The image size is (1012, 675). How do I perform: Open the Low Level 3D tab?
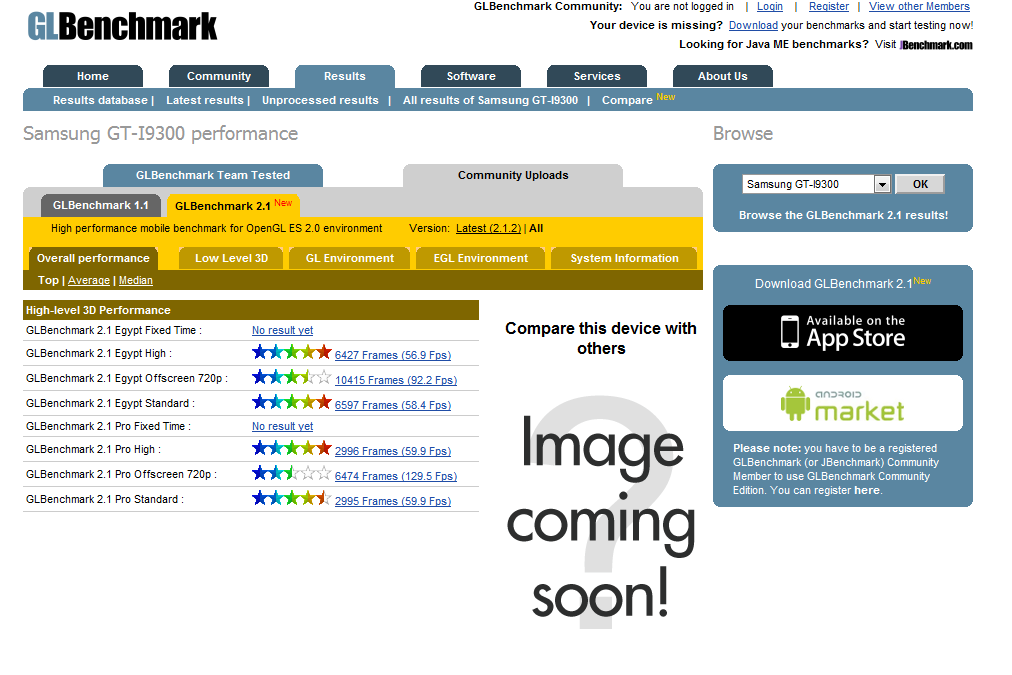click(231, 258)
